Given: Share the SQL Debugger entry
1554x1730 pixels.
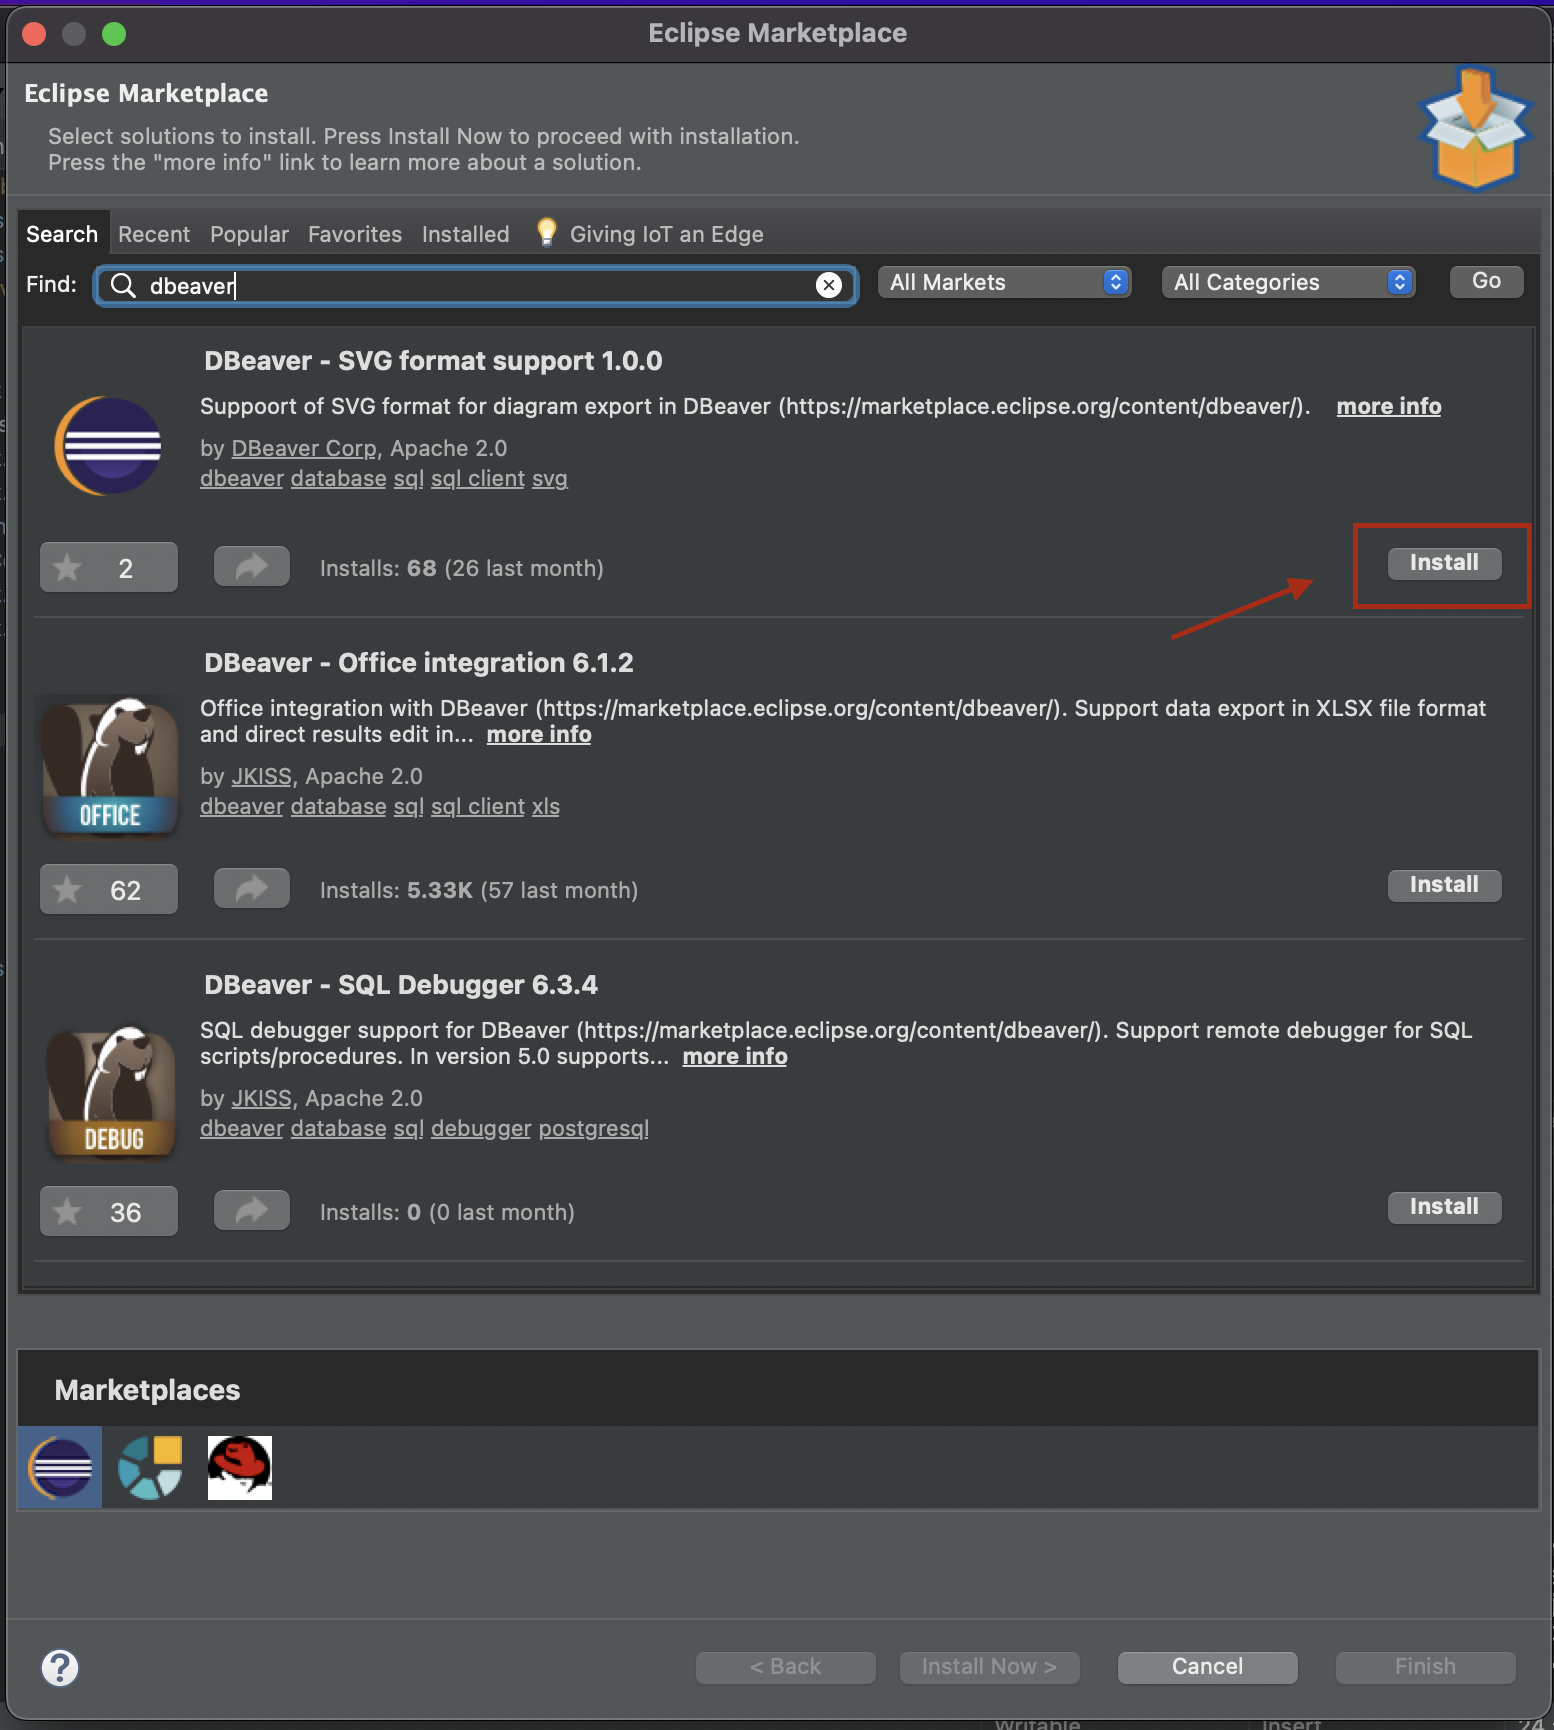Looking at the screenshot, I should 252,1211.
